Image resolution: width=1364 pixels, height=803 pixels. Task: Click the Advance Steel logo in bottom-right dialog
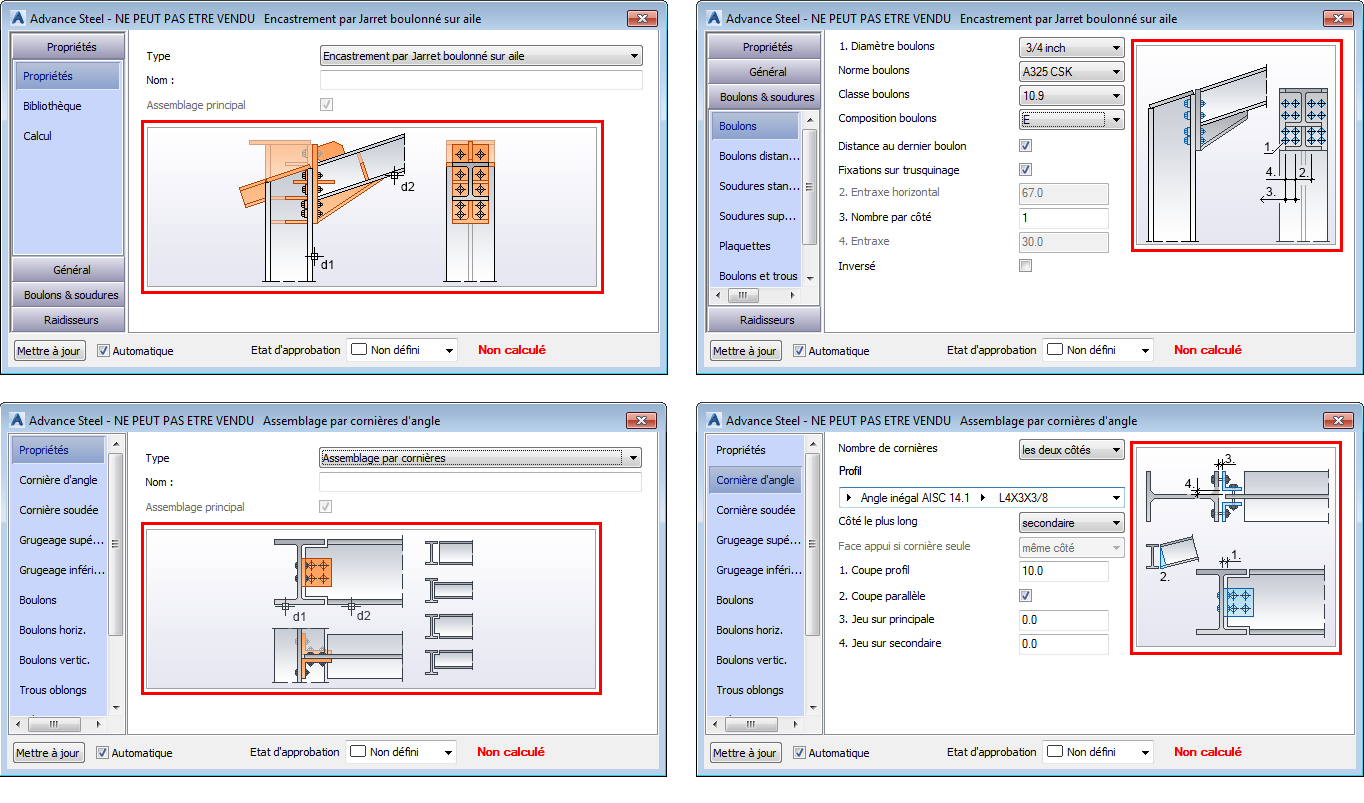tap(713, 421)
